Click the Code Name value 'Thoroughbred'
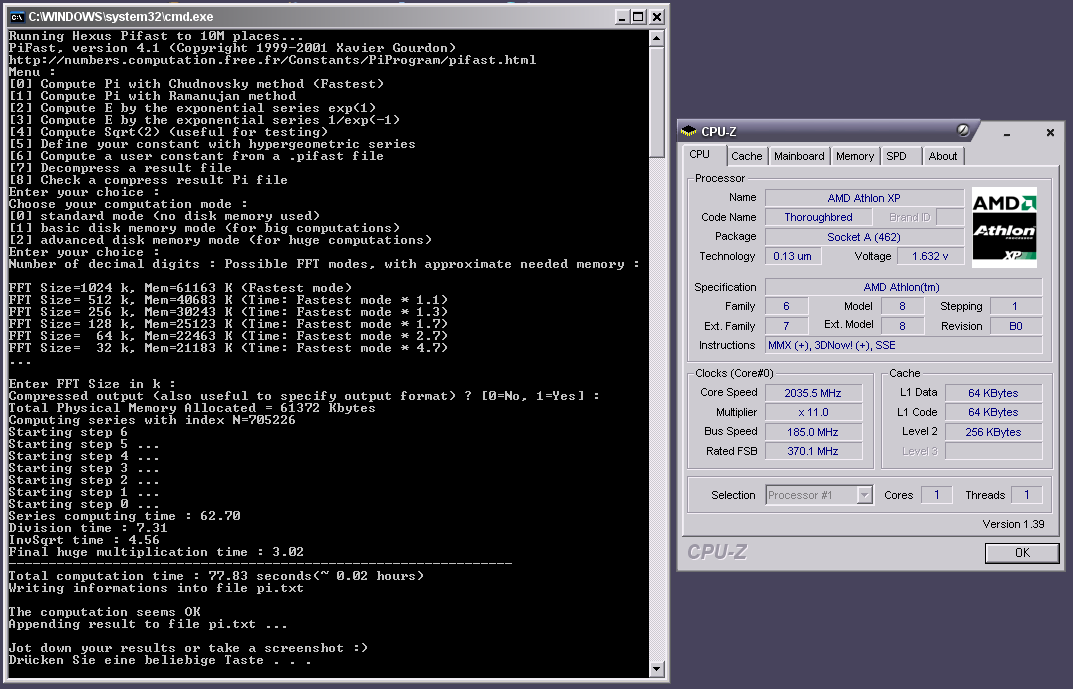 click(818, 217)
